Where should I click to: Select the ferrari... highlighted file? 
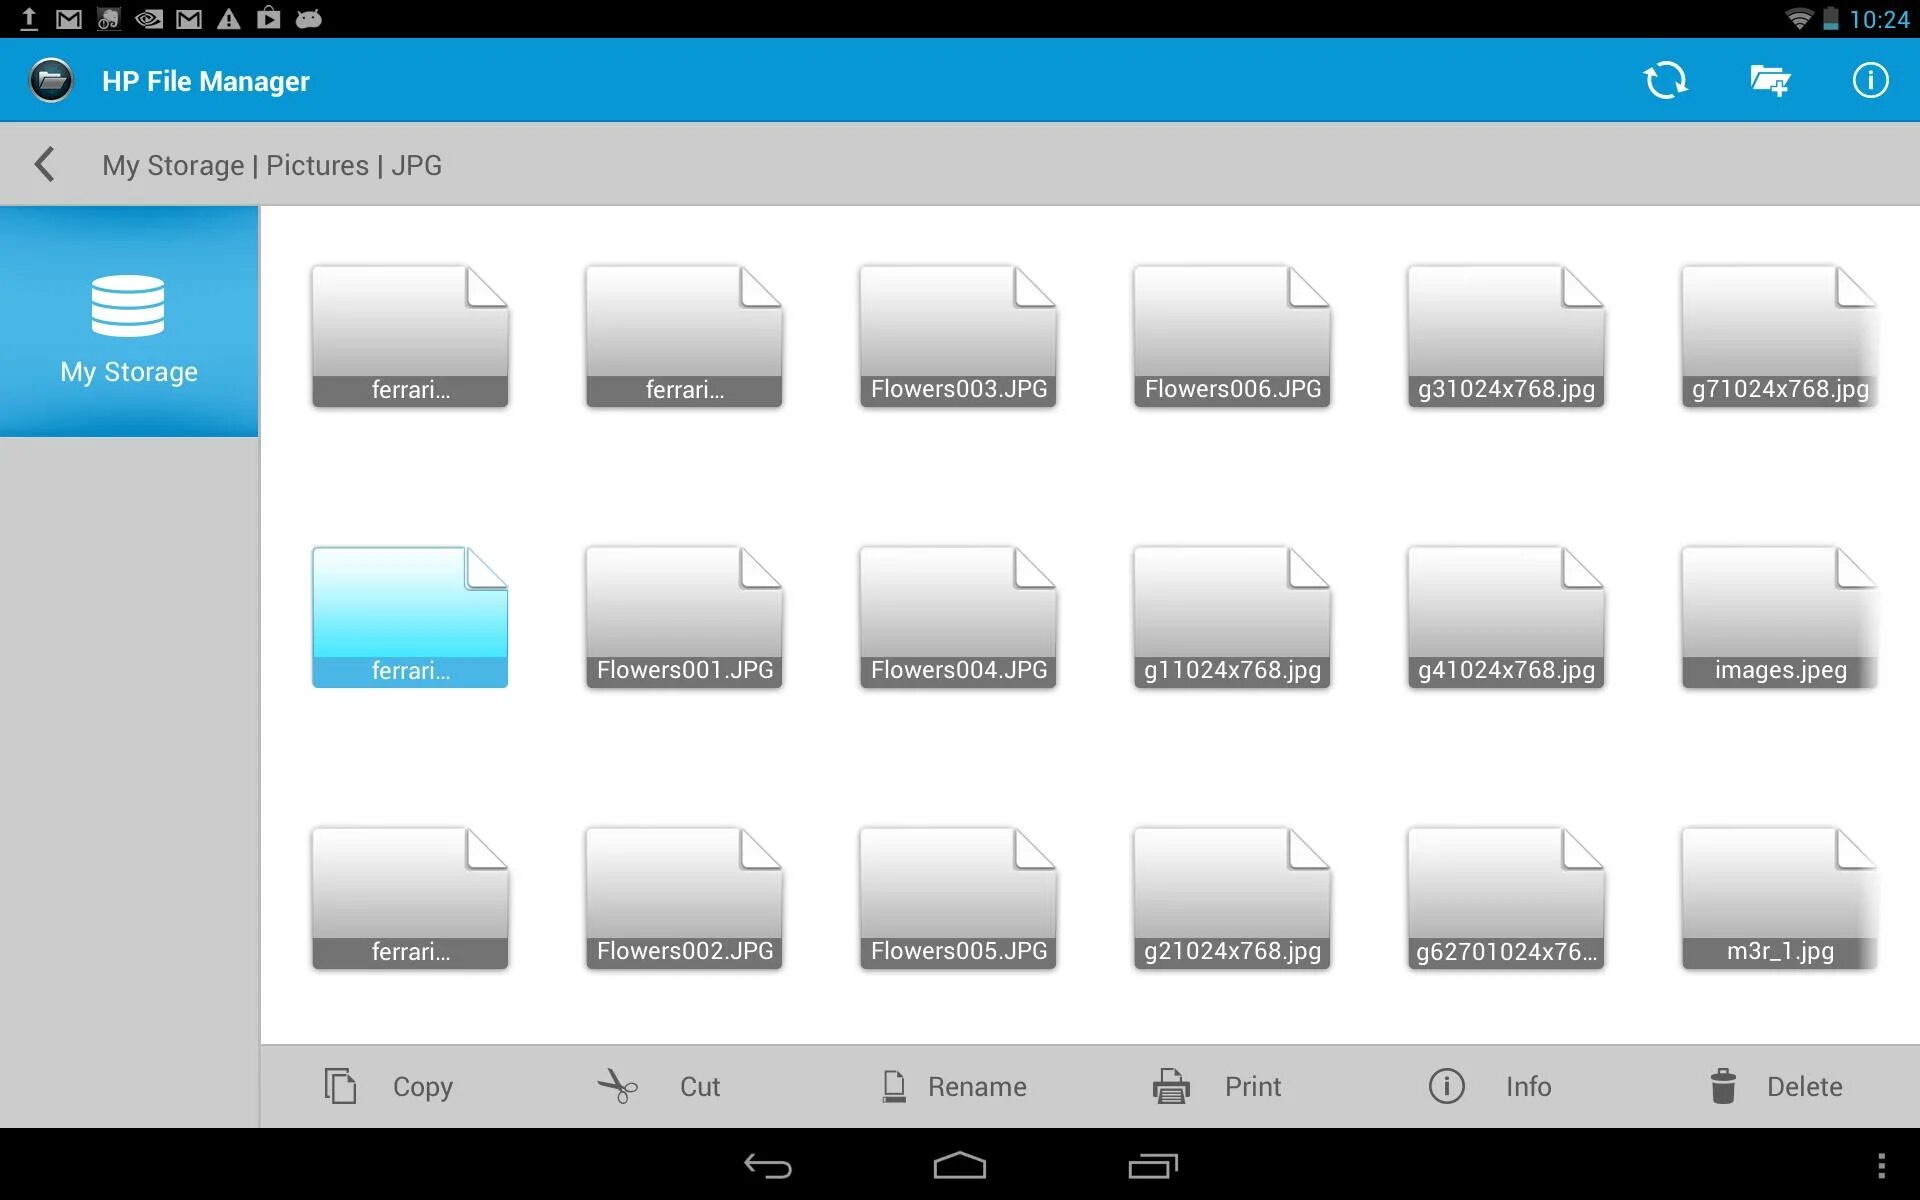pos(409,615)
